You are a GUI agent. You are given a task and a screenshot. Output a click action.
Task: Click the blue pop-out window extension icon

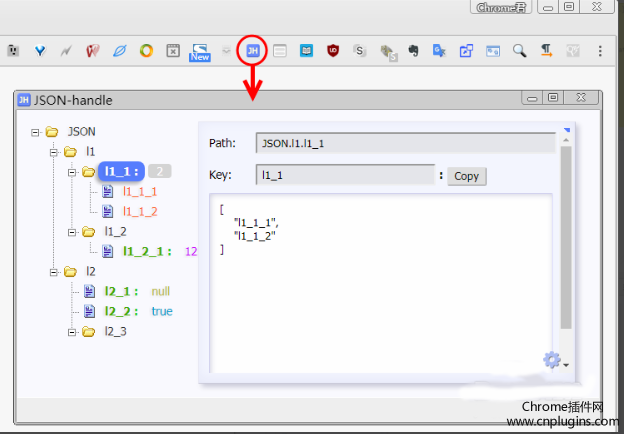[x=466, y=51]
